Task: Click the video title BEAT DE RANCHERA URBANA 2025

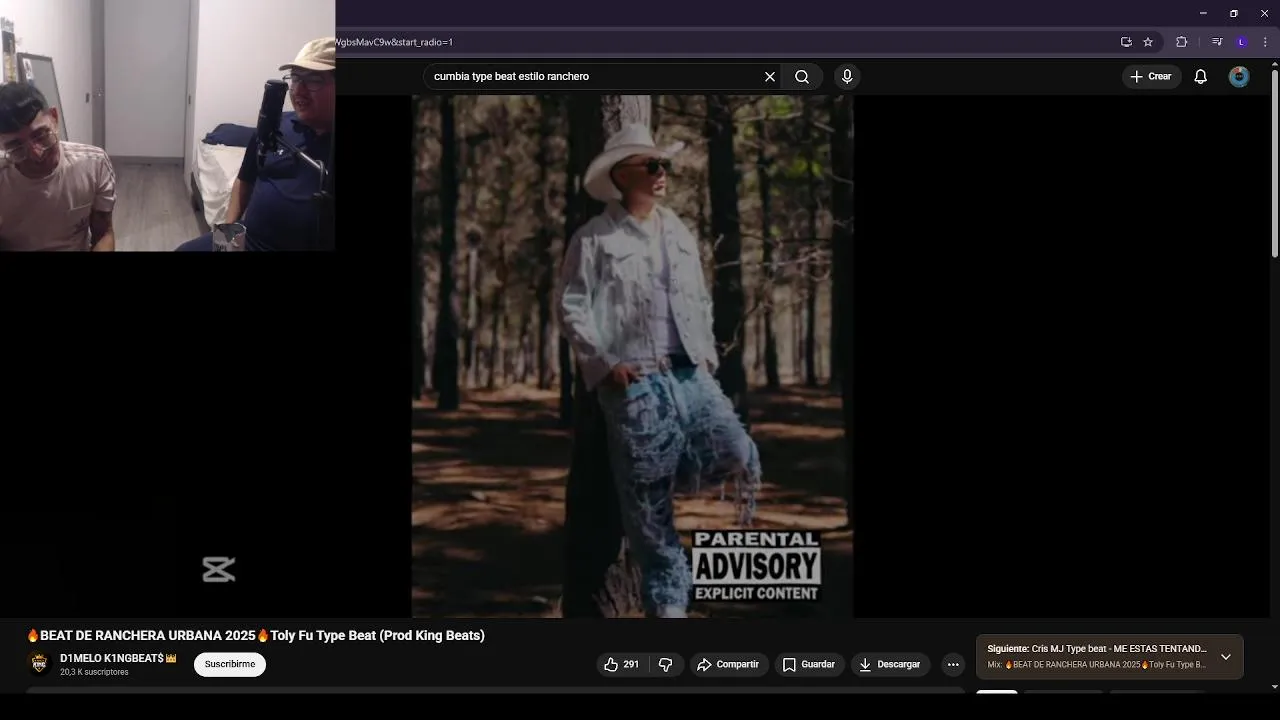Action: click(x=256, y=635)
